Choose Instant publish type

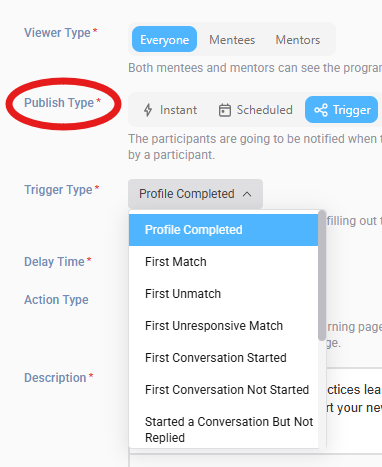point(170,110)
